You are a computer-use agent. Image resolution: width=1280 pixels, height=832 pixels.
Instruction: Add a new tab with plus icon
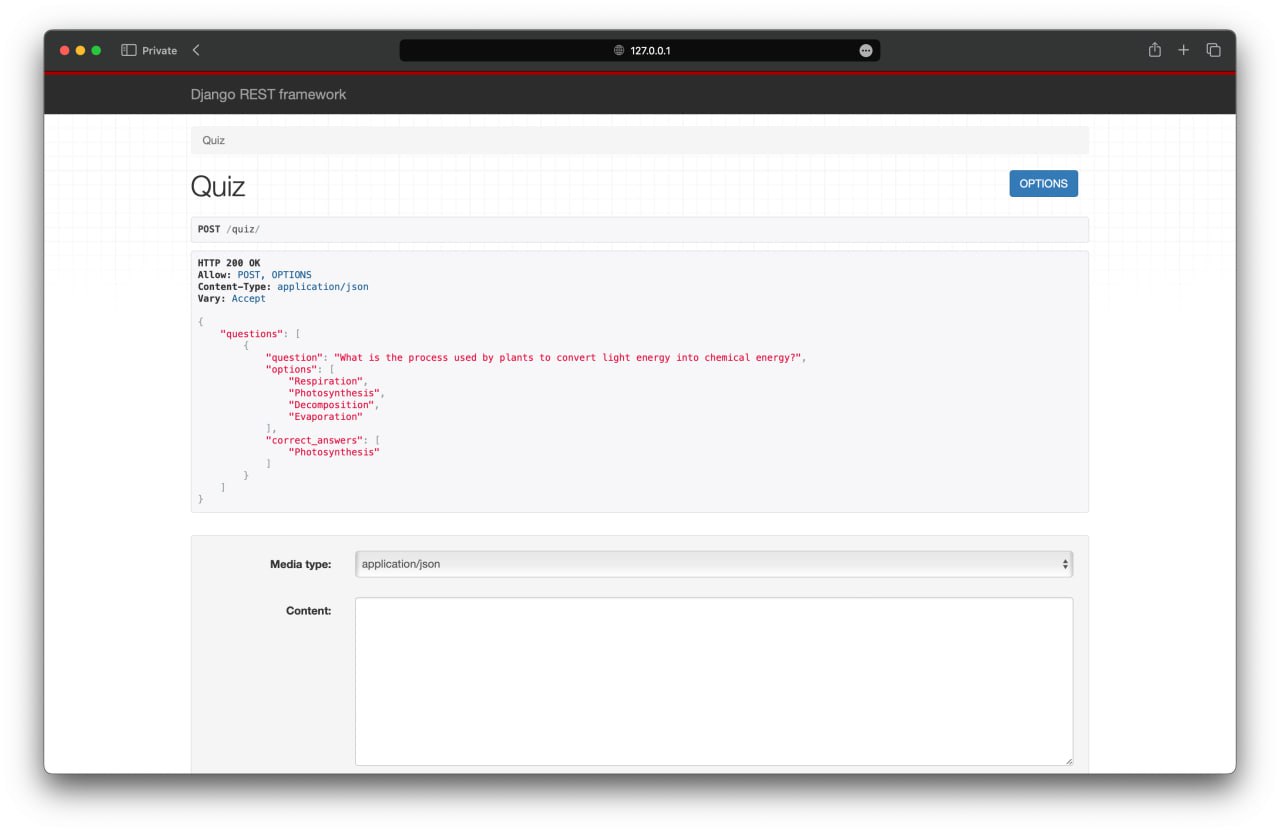coord(1184,50)
